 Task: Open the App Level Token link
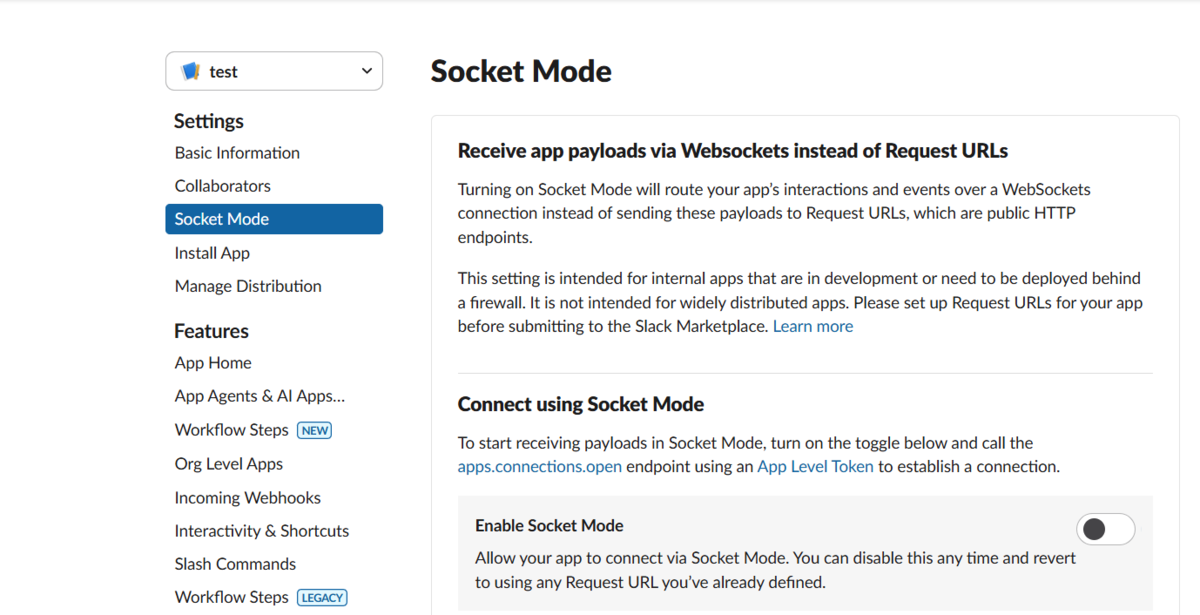[x=815, y=466]
